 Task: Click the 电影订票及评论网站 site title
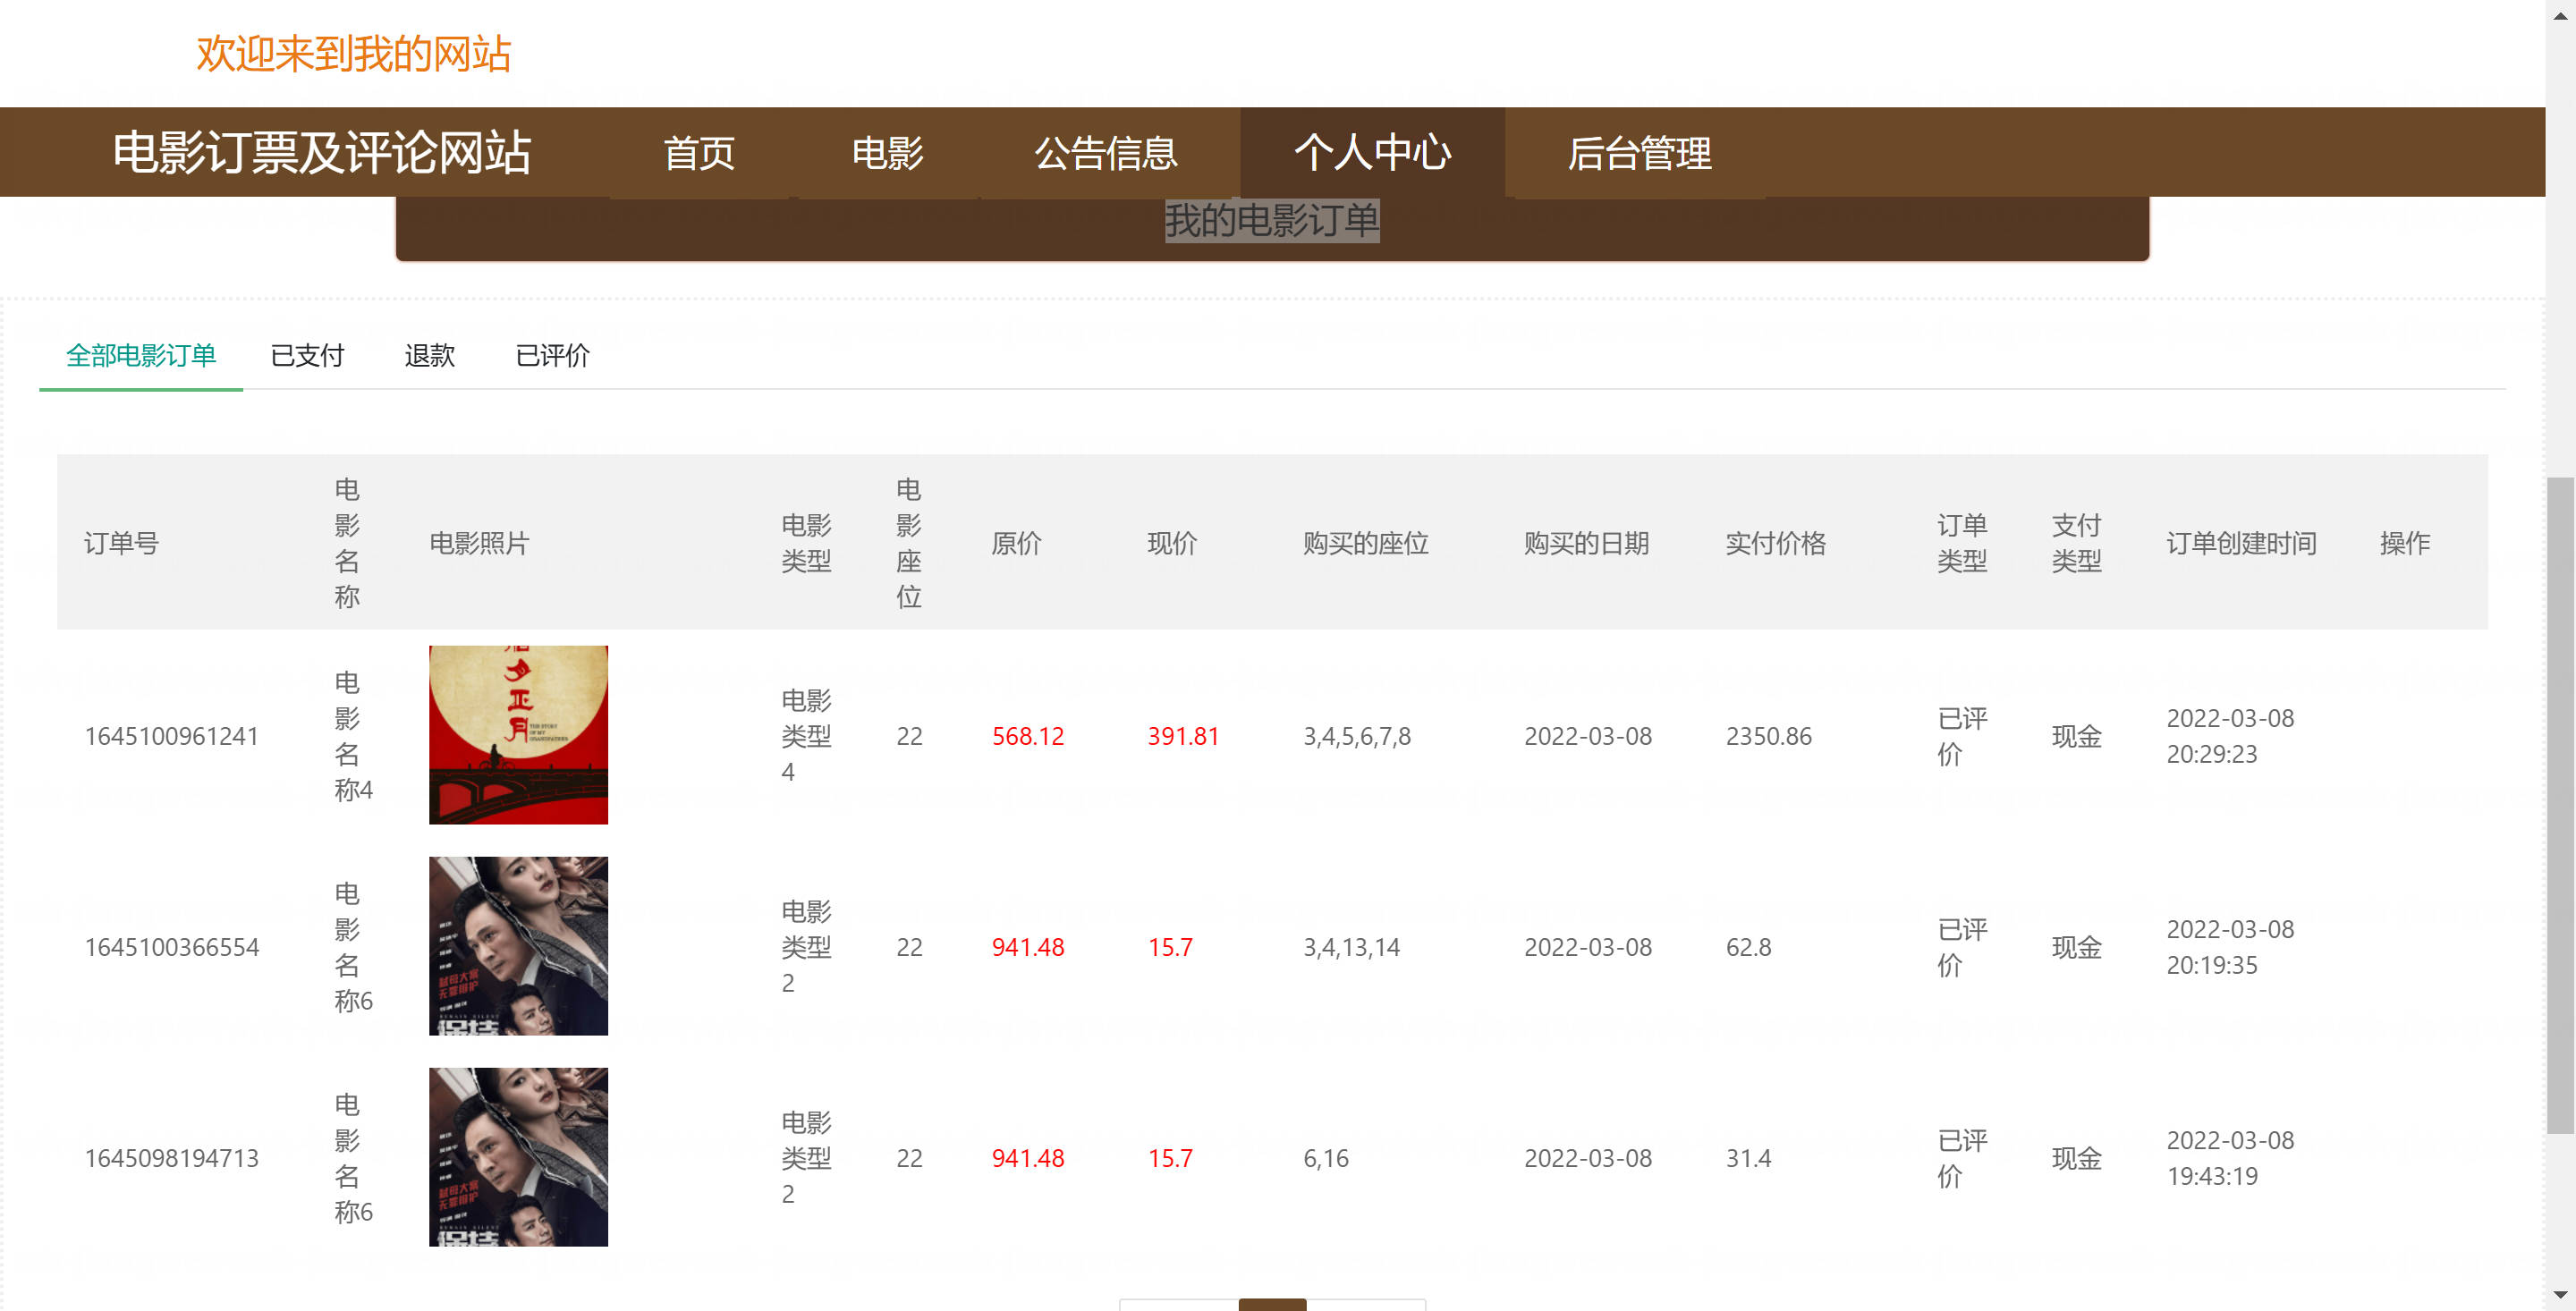(321, 153)
